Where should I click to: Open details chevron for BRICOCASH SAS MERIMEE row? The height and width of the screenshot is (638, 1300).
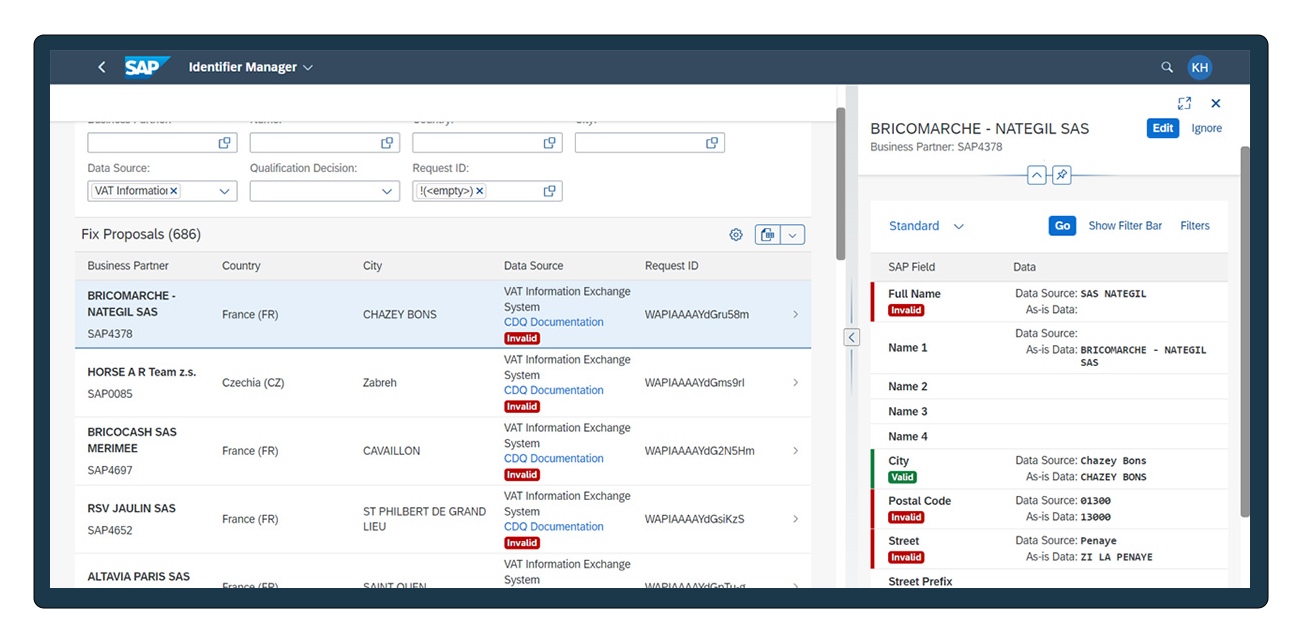click(x=795, y=451)
